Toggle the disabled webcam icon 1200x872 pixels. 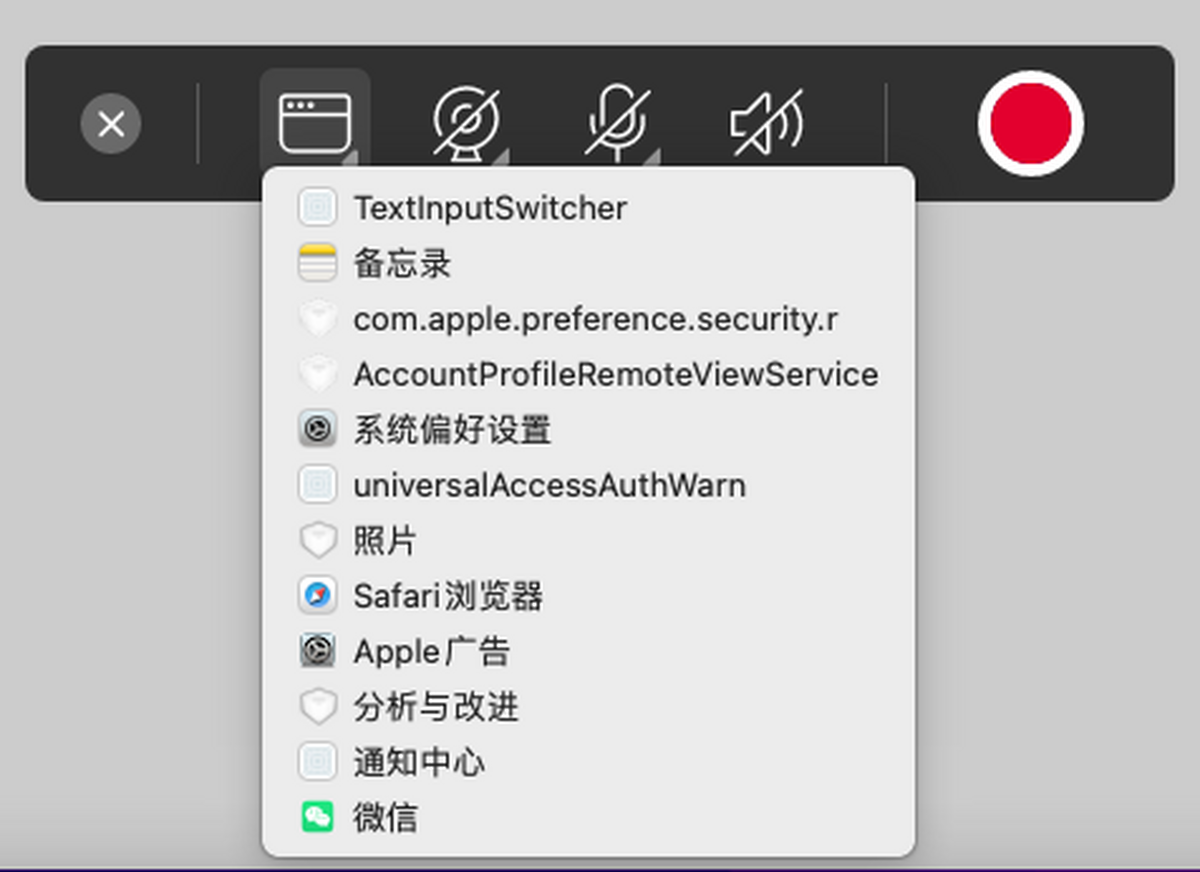point(466,123)
